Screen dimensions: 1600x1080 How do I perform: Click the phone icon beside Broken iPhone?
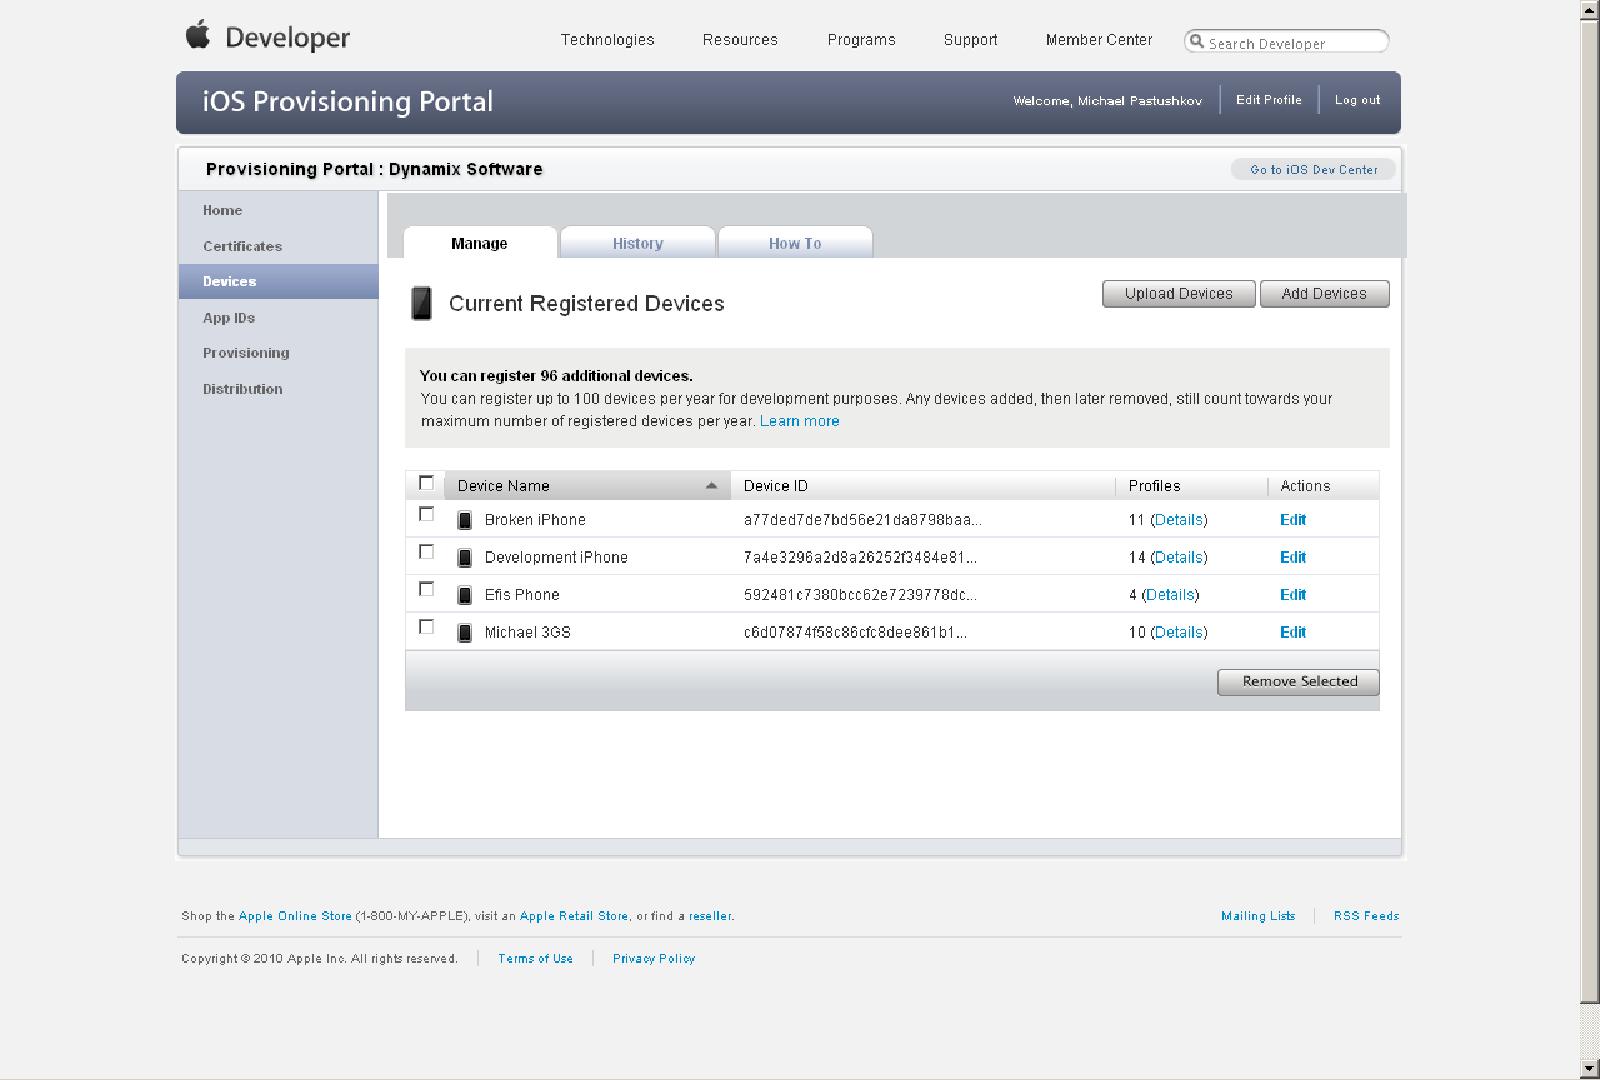pos(464,520)
